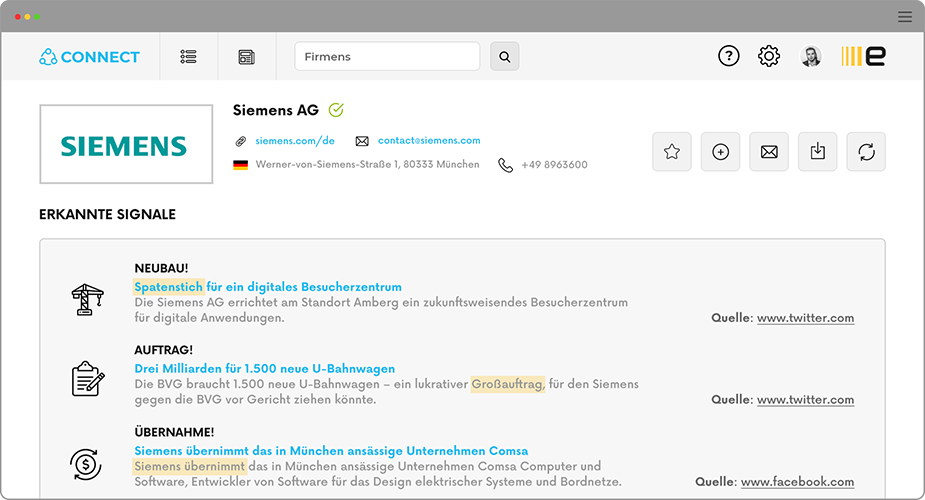Click the ERKANNTE SIGNALE heading

(x=107, y=215)
